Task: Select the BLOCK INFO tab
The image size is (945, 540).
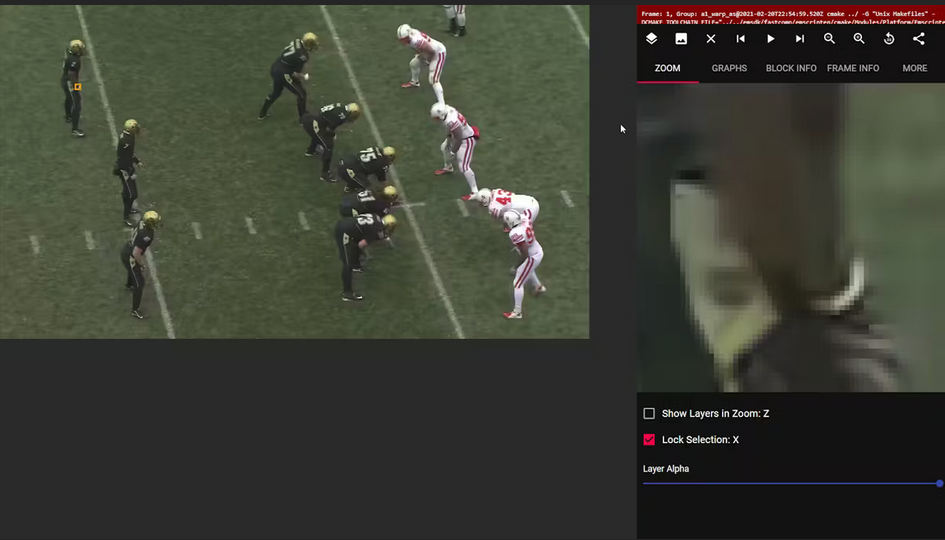Action: click(791, 68)
